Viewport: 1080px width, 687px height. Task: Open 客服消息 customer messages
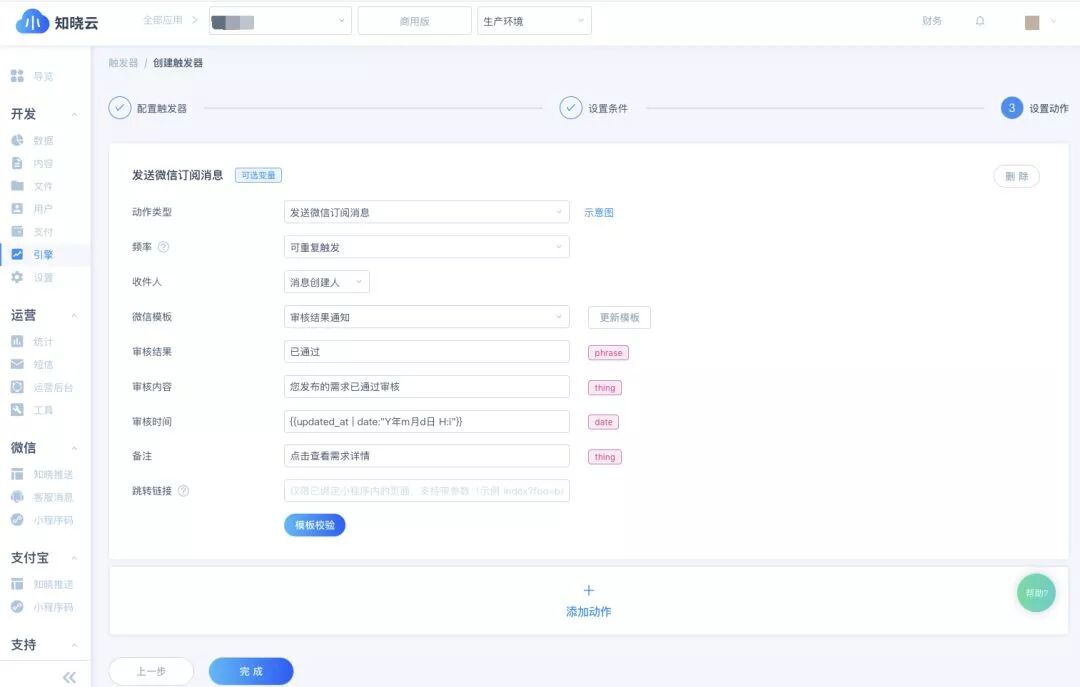(42, 497)
